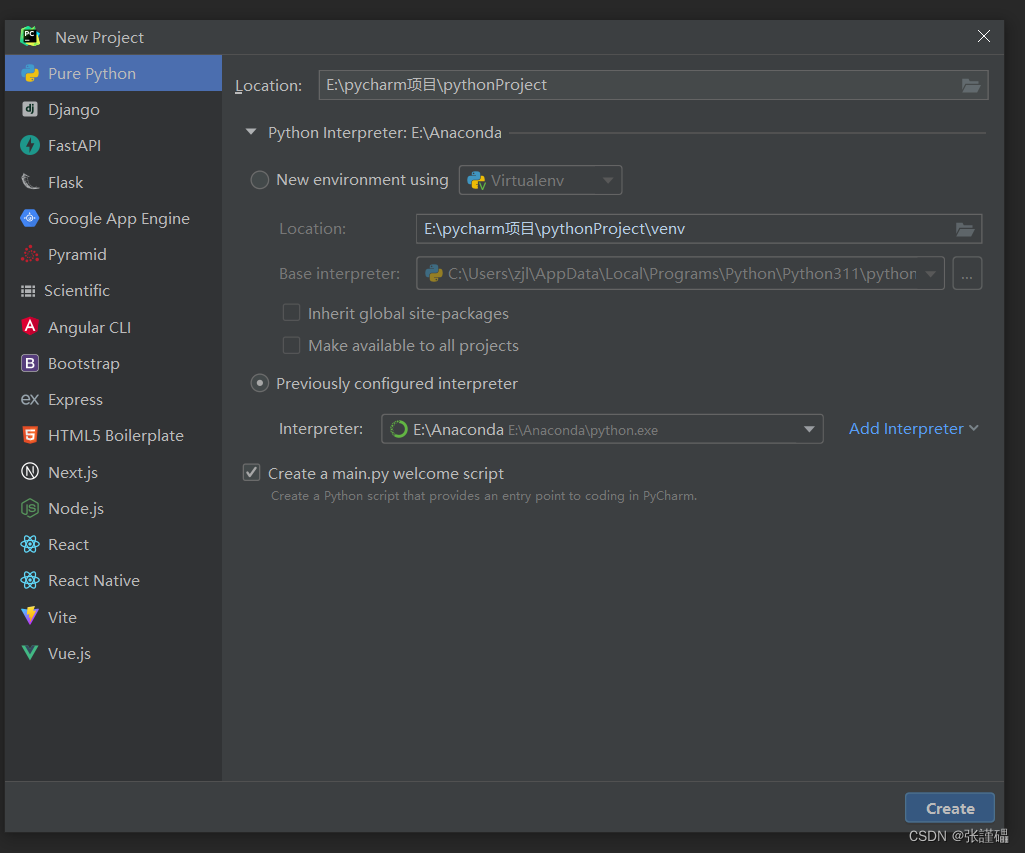
Task: Expand the Add Interpreter chevron menu
Action: coord(974,428)
